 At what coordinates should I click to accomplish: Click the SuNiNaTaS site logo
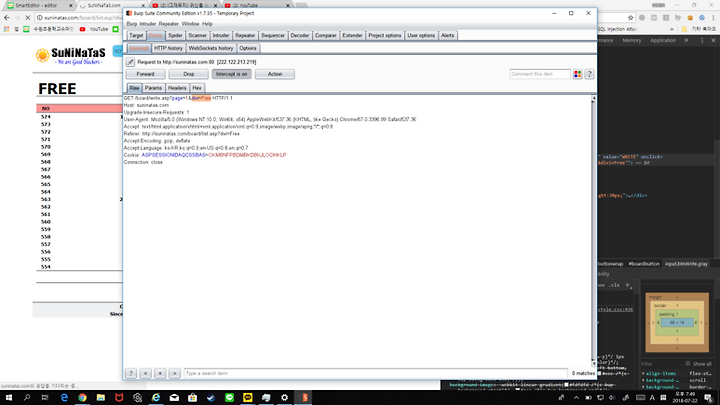(x=71, y=56)
